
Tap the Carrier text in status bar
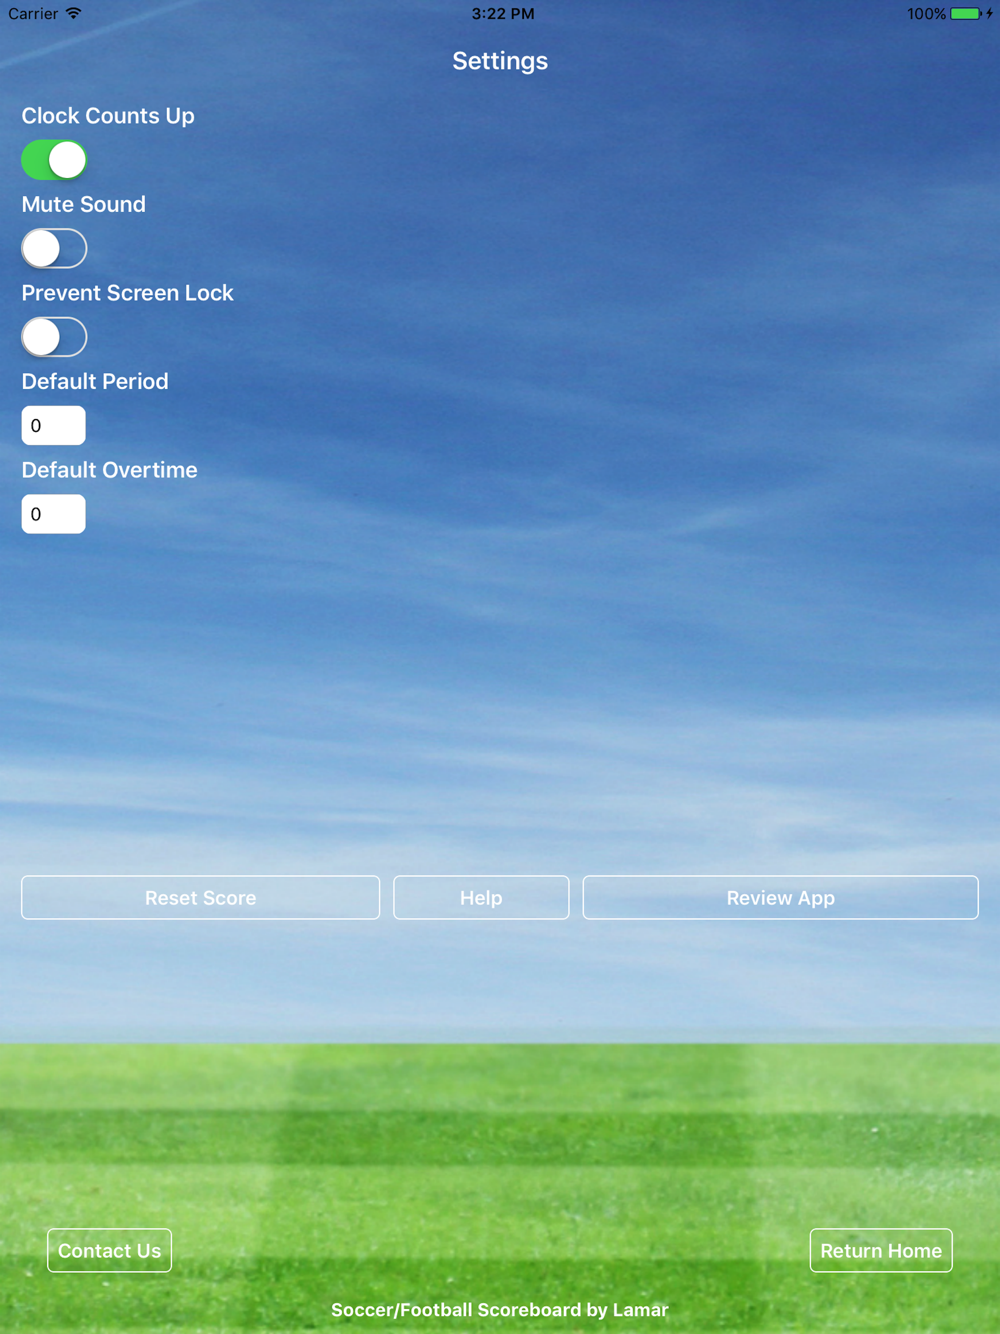pyautogui.click(x=33, y=14)
